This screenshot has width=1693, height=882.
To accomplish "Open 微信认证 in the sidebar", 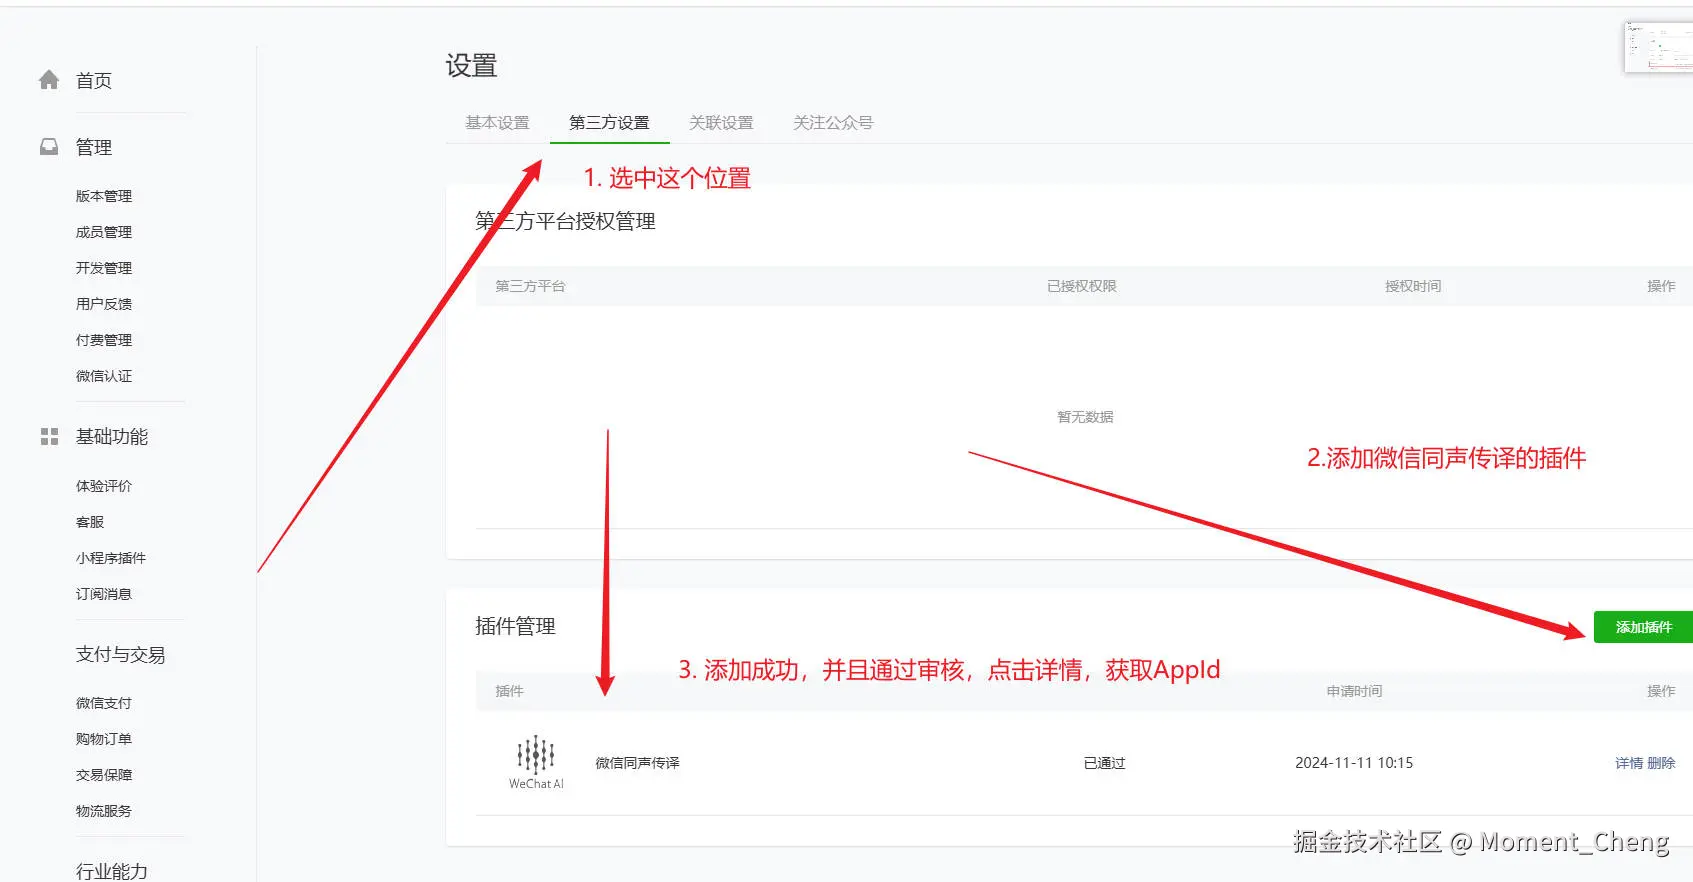I will 104,376.
